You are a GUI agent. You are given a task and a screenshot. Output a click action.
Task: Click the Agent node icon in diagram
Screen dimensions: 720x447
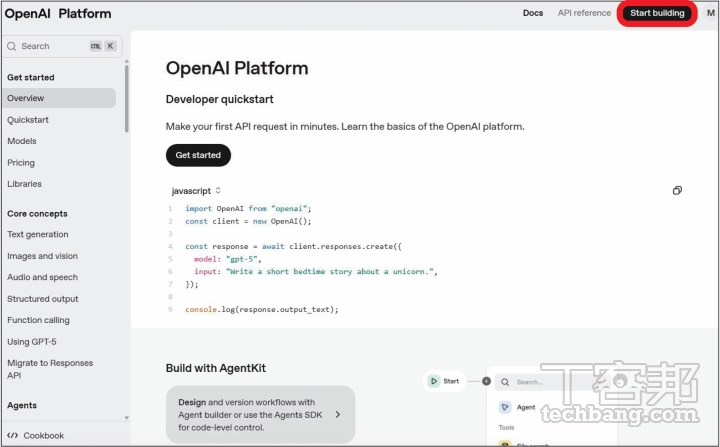coord(505,407)
